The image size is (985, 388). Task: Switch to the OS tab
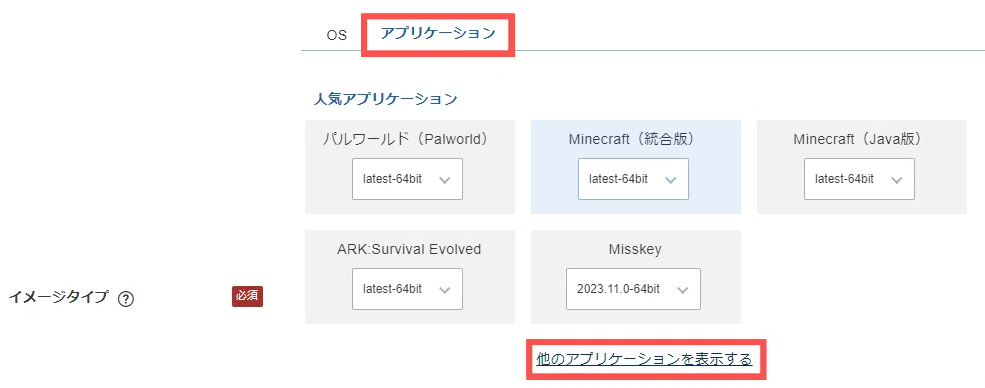point(337,35)
